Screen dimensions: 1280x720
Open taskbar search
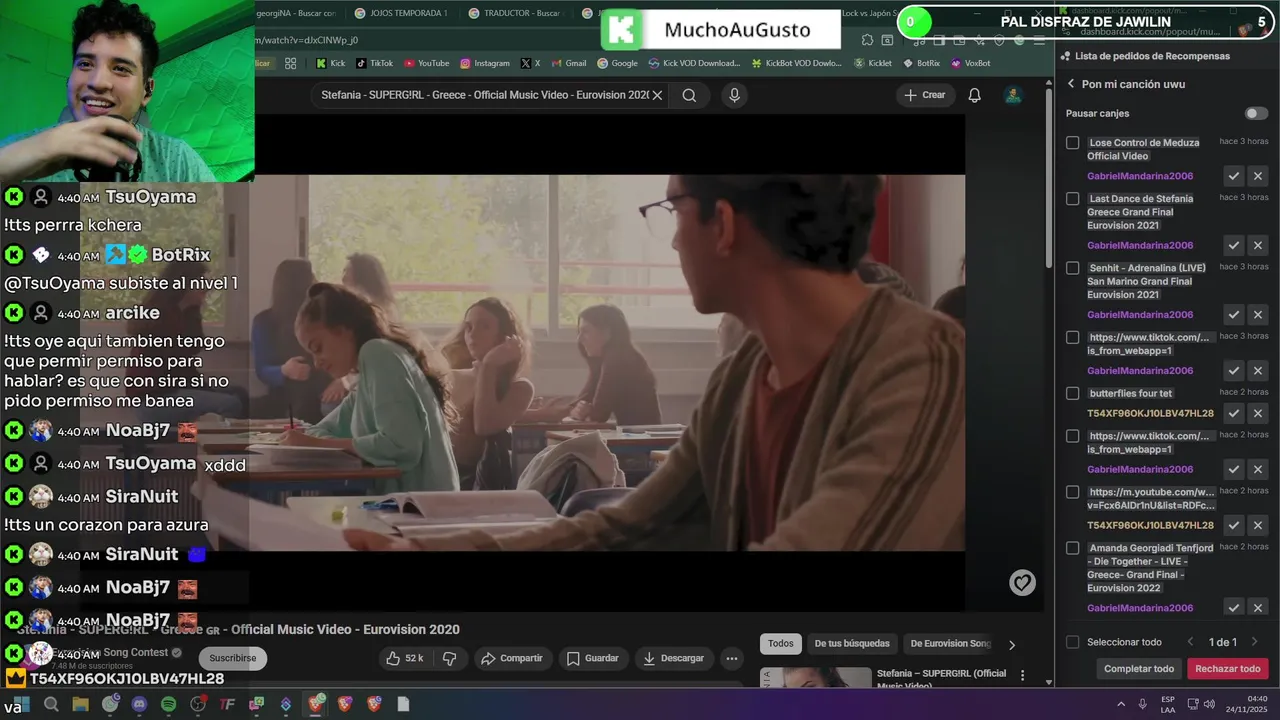click(51, 704)
